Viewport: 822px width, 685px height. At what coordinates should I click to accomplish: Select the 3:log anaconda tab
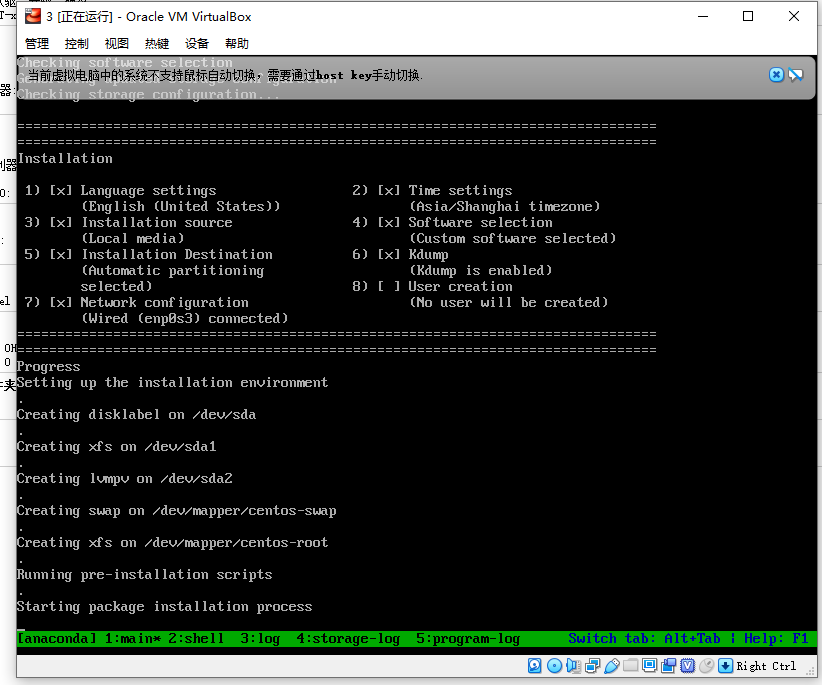[260, 638]
